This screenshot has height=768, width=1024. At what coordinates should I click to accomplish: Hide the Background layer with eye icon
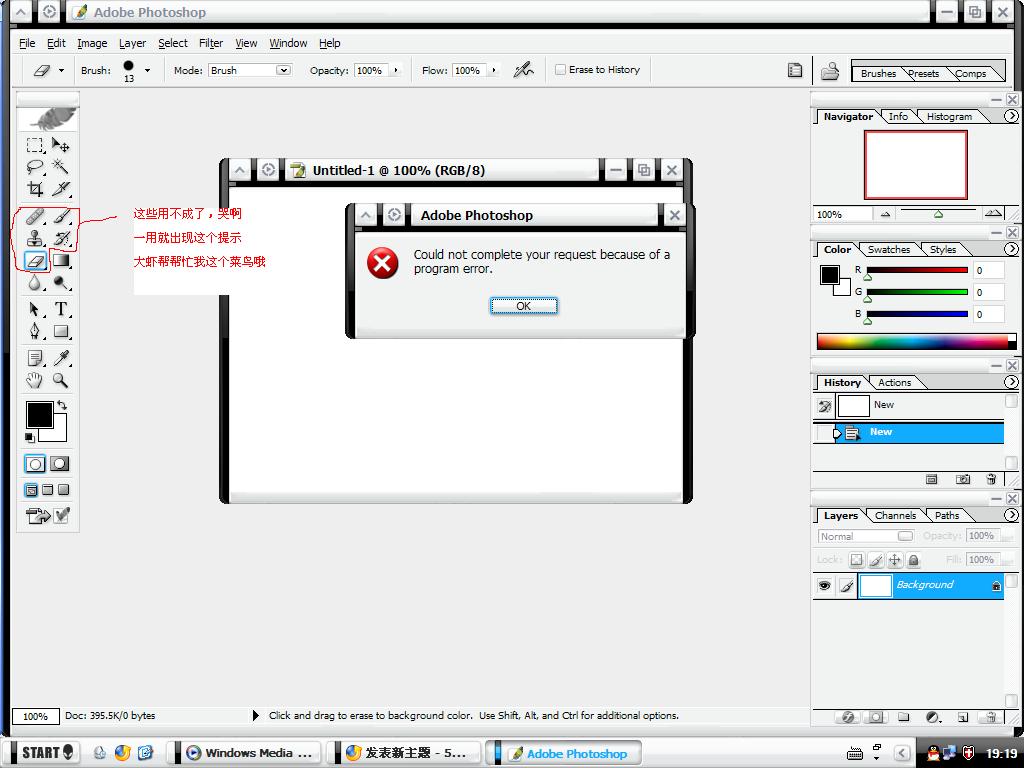824,586
